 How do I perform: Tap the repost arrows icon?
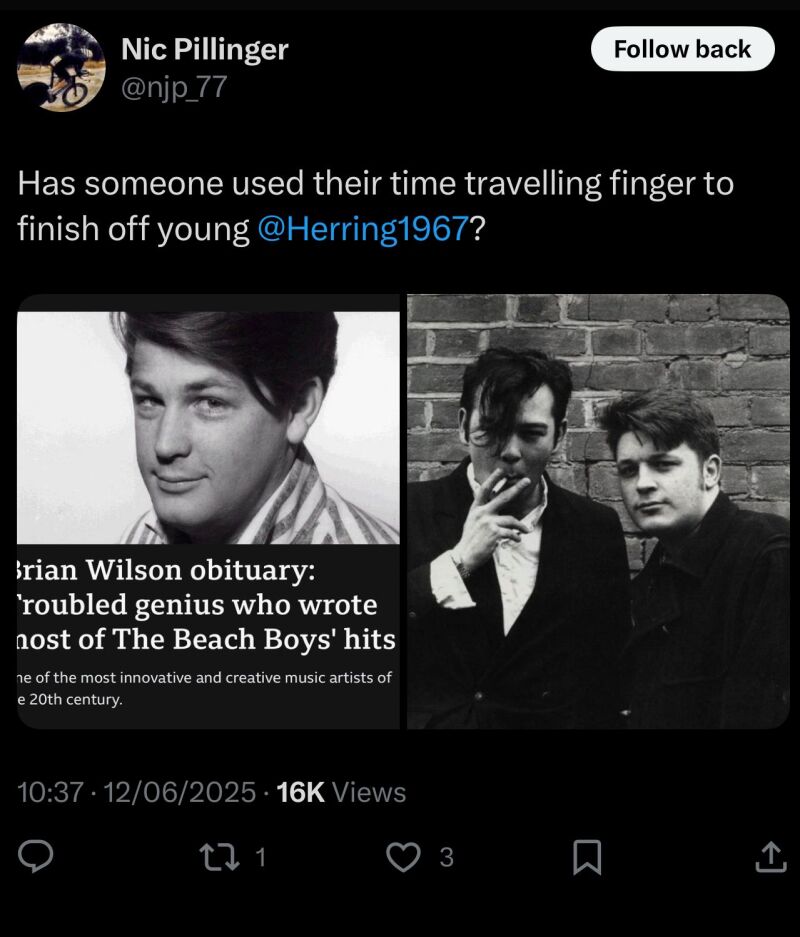[x=213, y=856]
